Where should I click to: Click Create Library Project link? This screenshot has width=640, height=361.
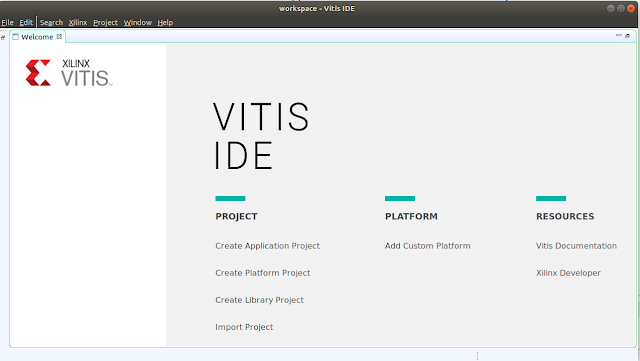(259, 300)
